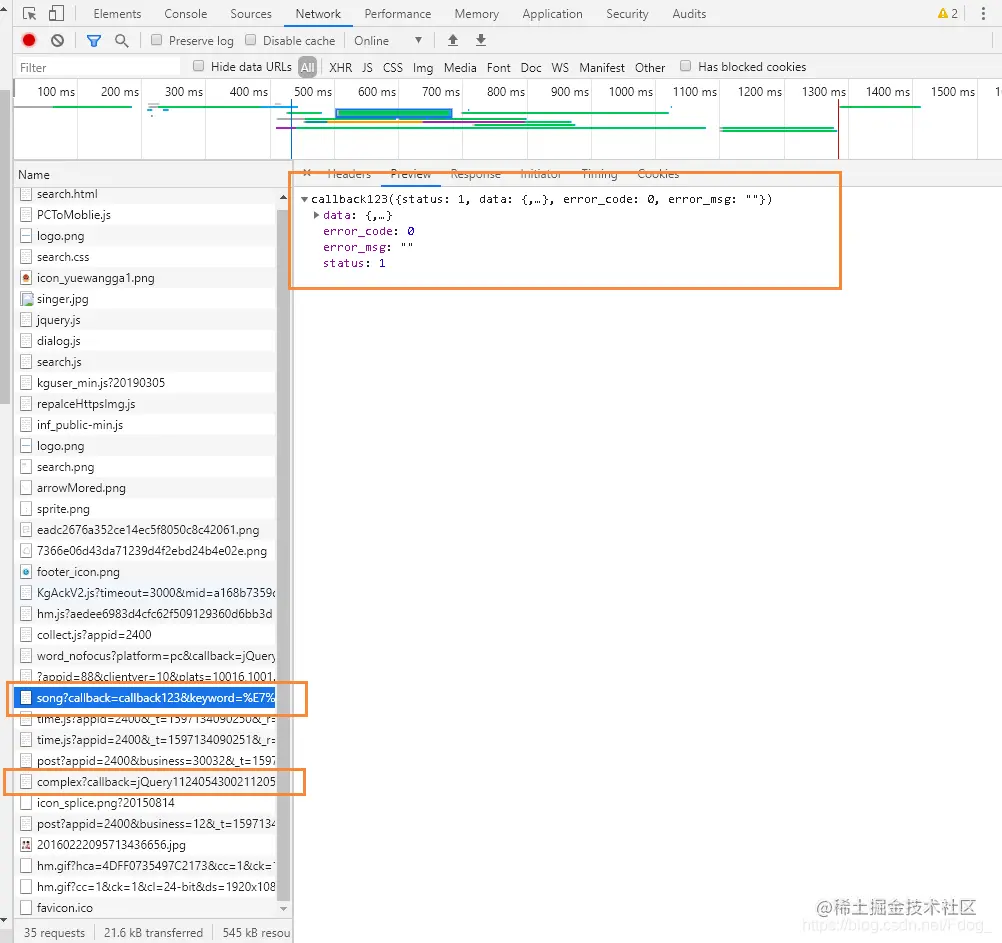Viewport: 1002px width, 943px height.
Task: Select the complex?callback=jQuery request
Action: coord(145,781)
